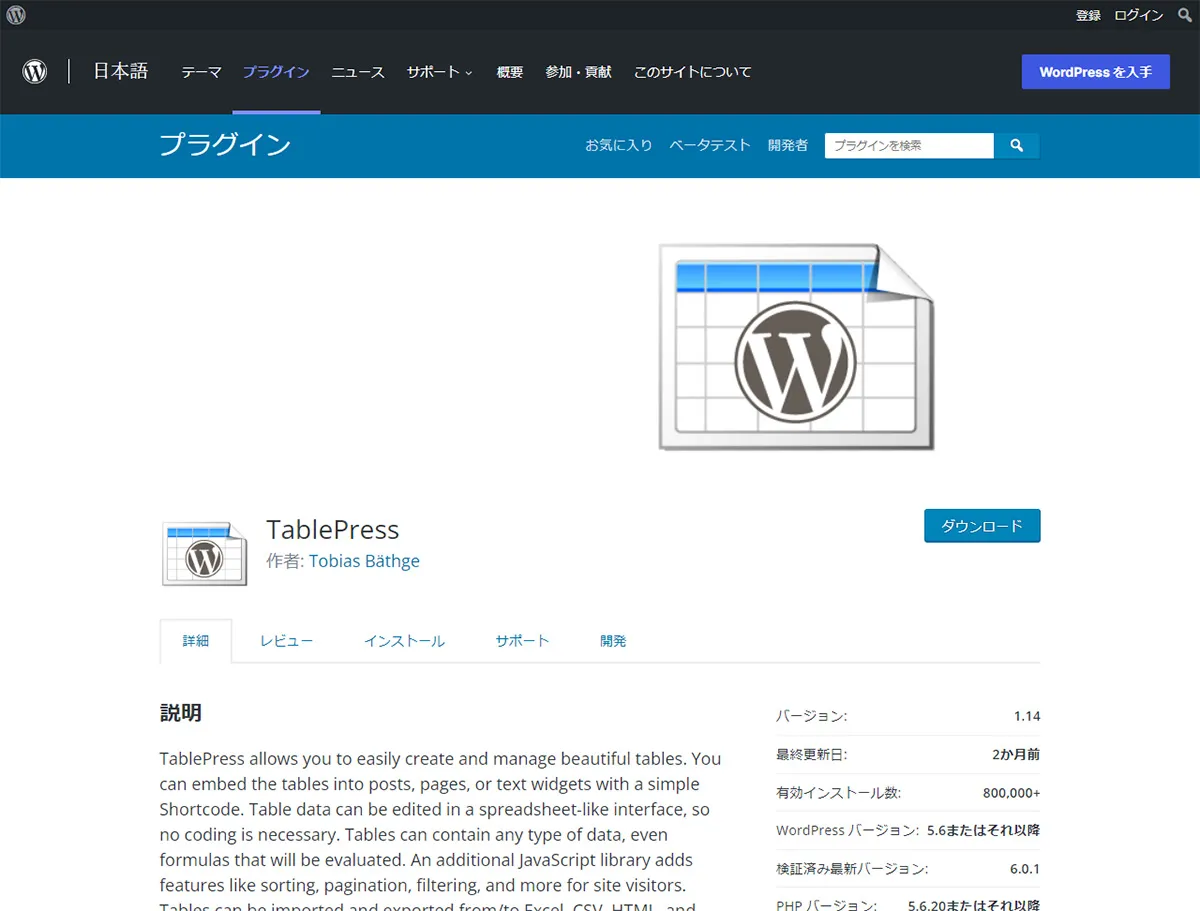Screen dimensions: 1200x911
Task: Open the 開発 tab
Action: tap(613, 641)
